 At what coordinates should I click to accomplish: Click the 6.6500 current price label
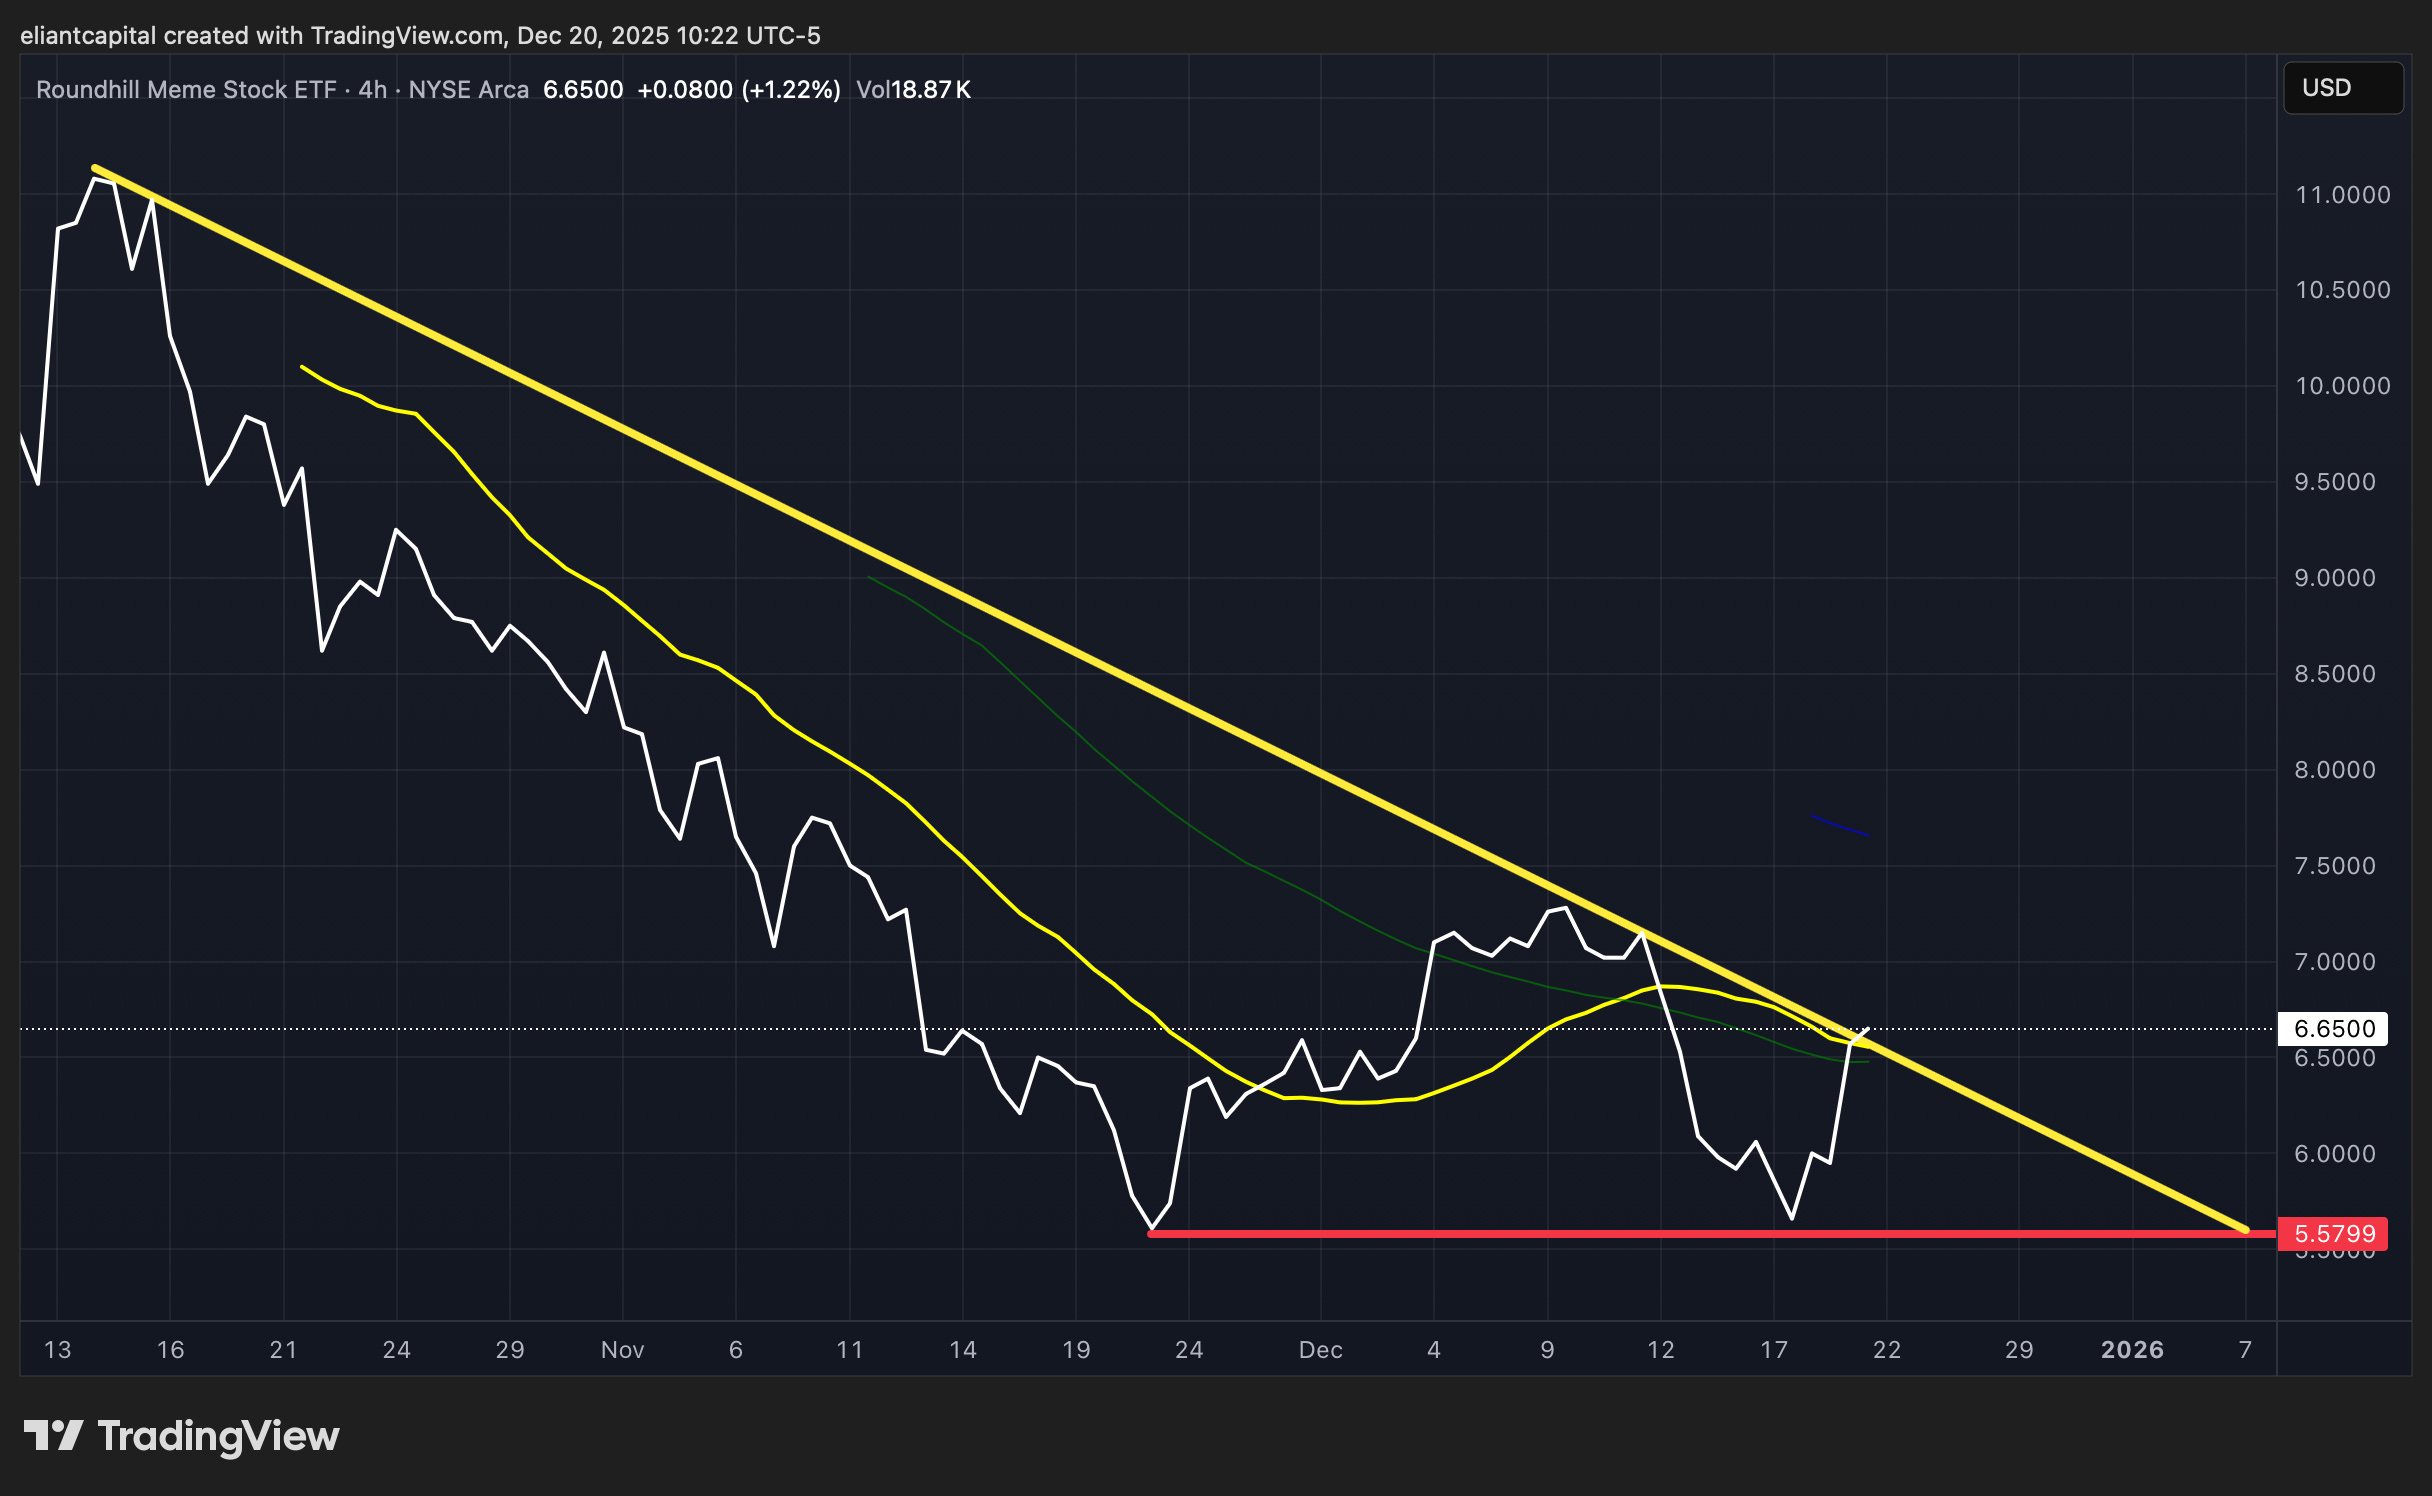(2333, 1028)
